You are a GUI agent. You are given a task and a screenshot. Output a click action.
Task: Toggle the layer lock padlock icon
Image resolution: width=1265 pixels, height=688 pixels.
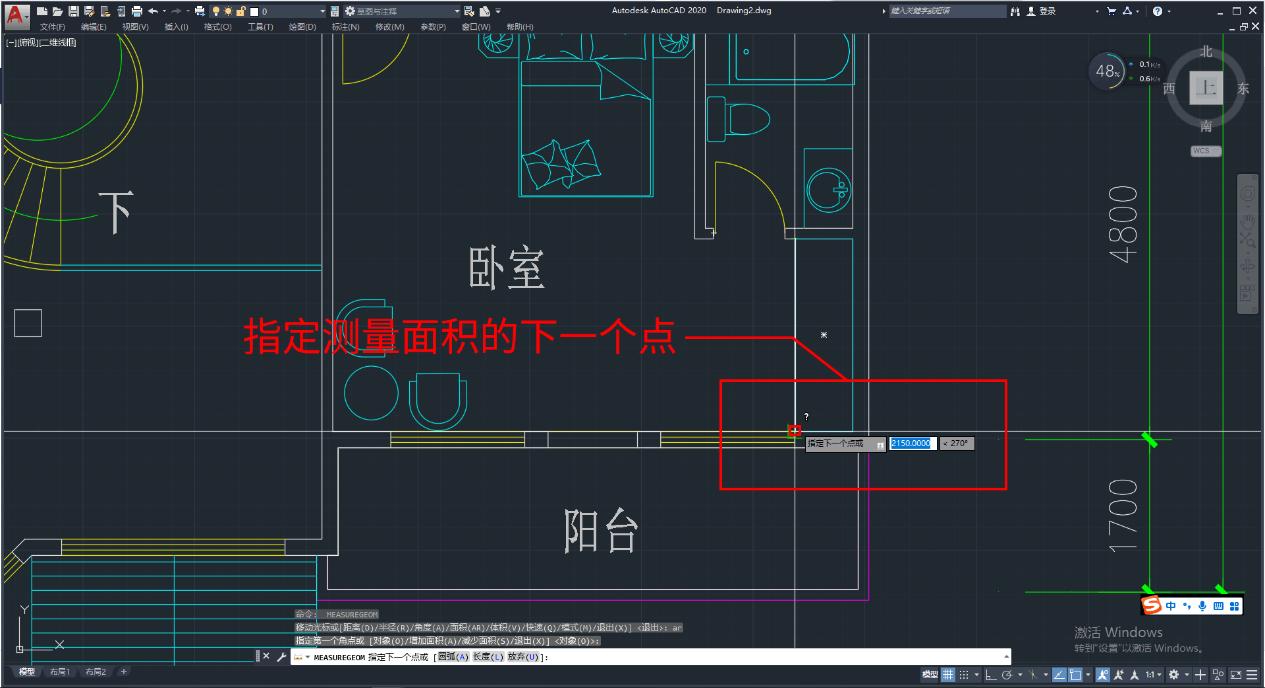240,11
